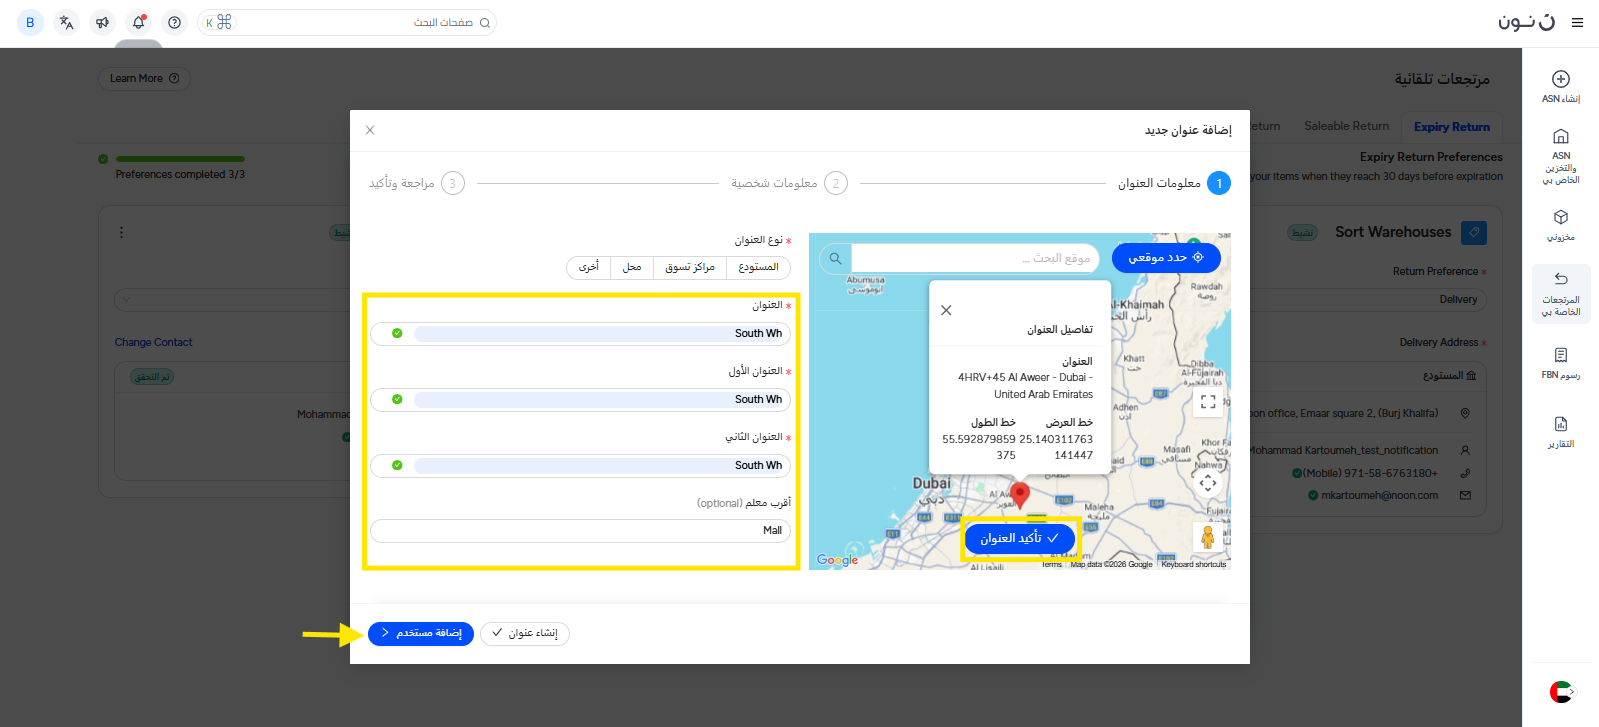Select المستودع address type

pos(758,267)
